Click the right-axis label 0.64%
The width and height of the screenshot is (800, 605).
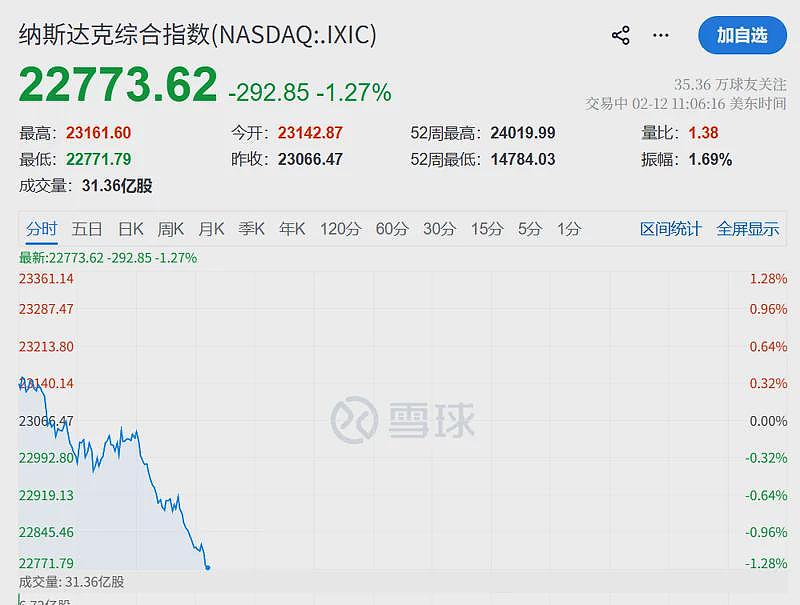(x=768, y=347)
